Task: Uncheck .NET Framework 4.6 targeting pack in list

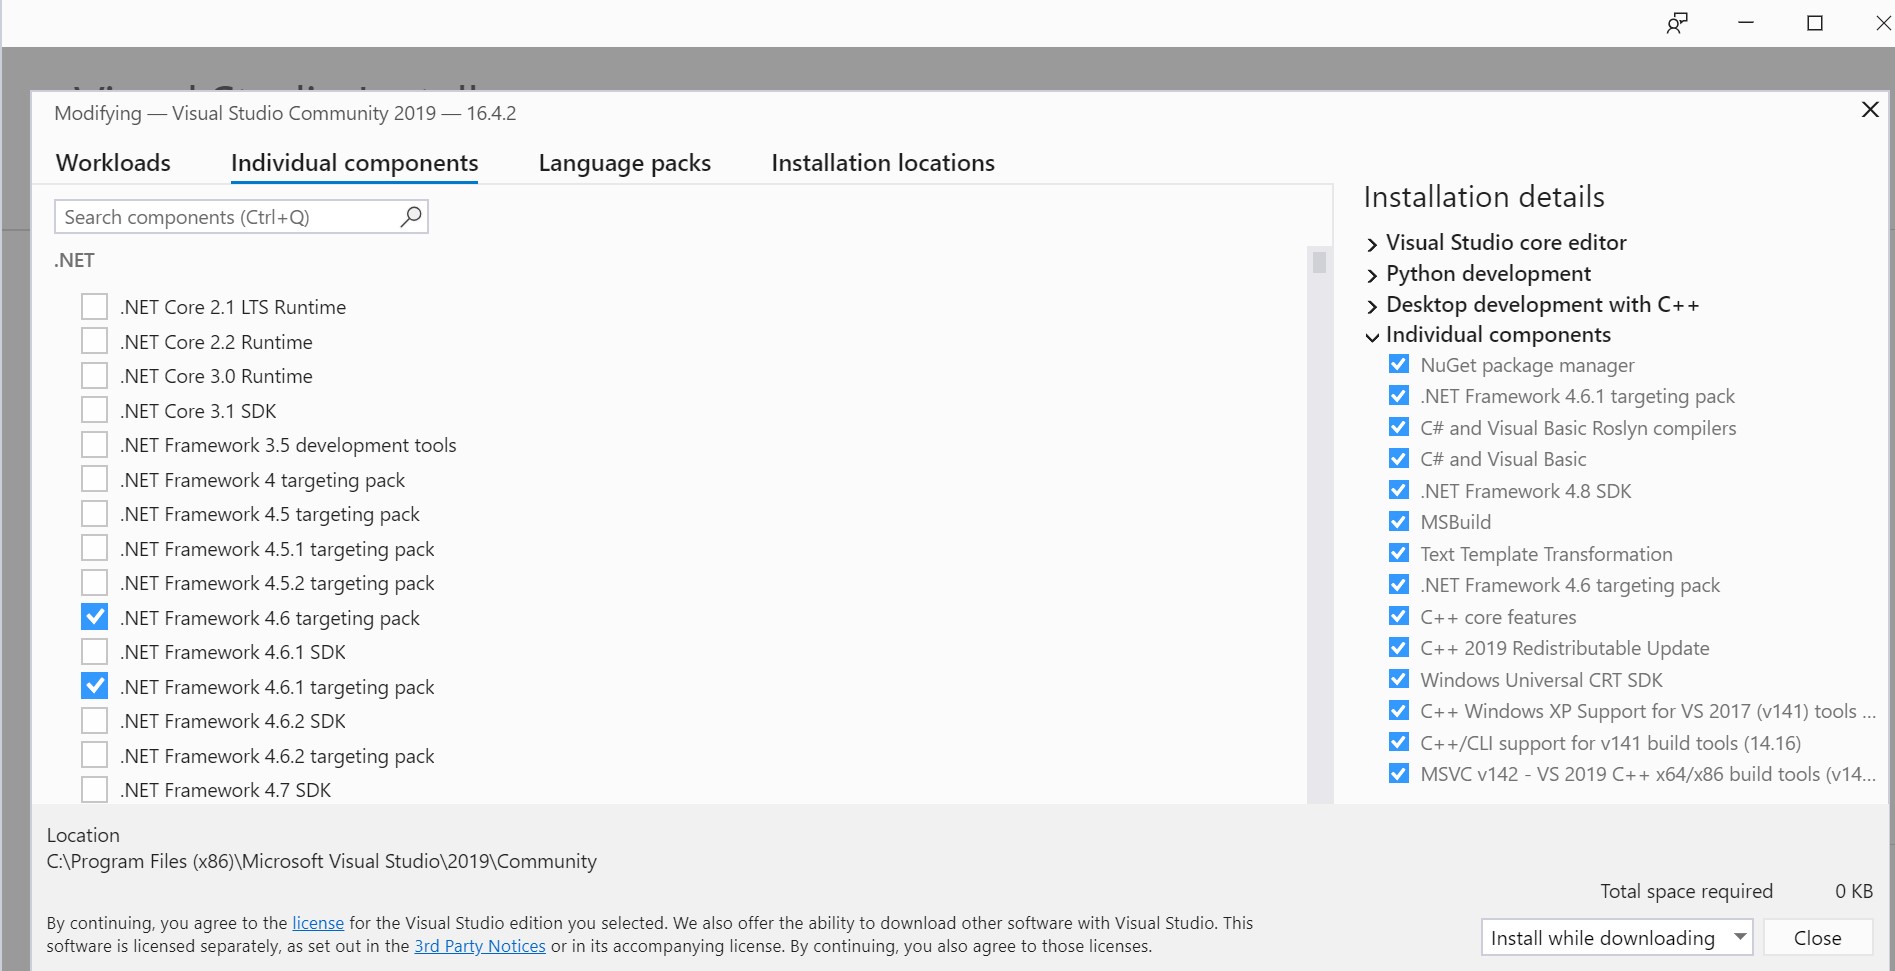Action: 94,618
